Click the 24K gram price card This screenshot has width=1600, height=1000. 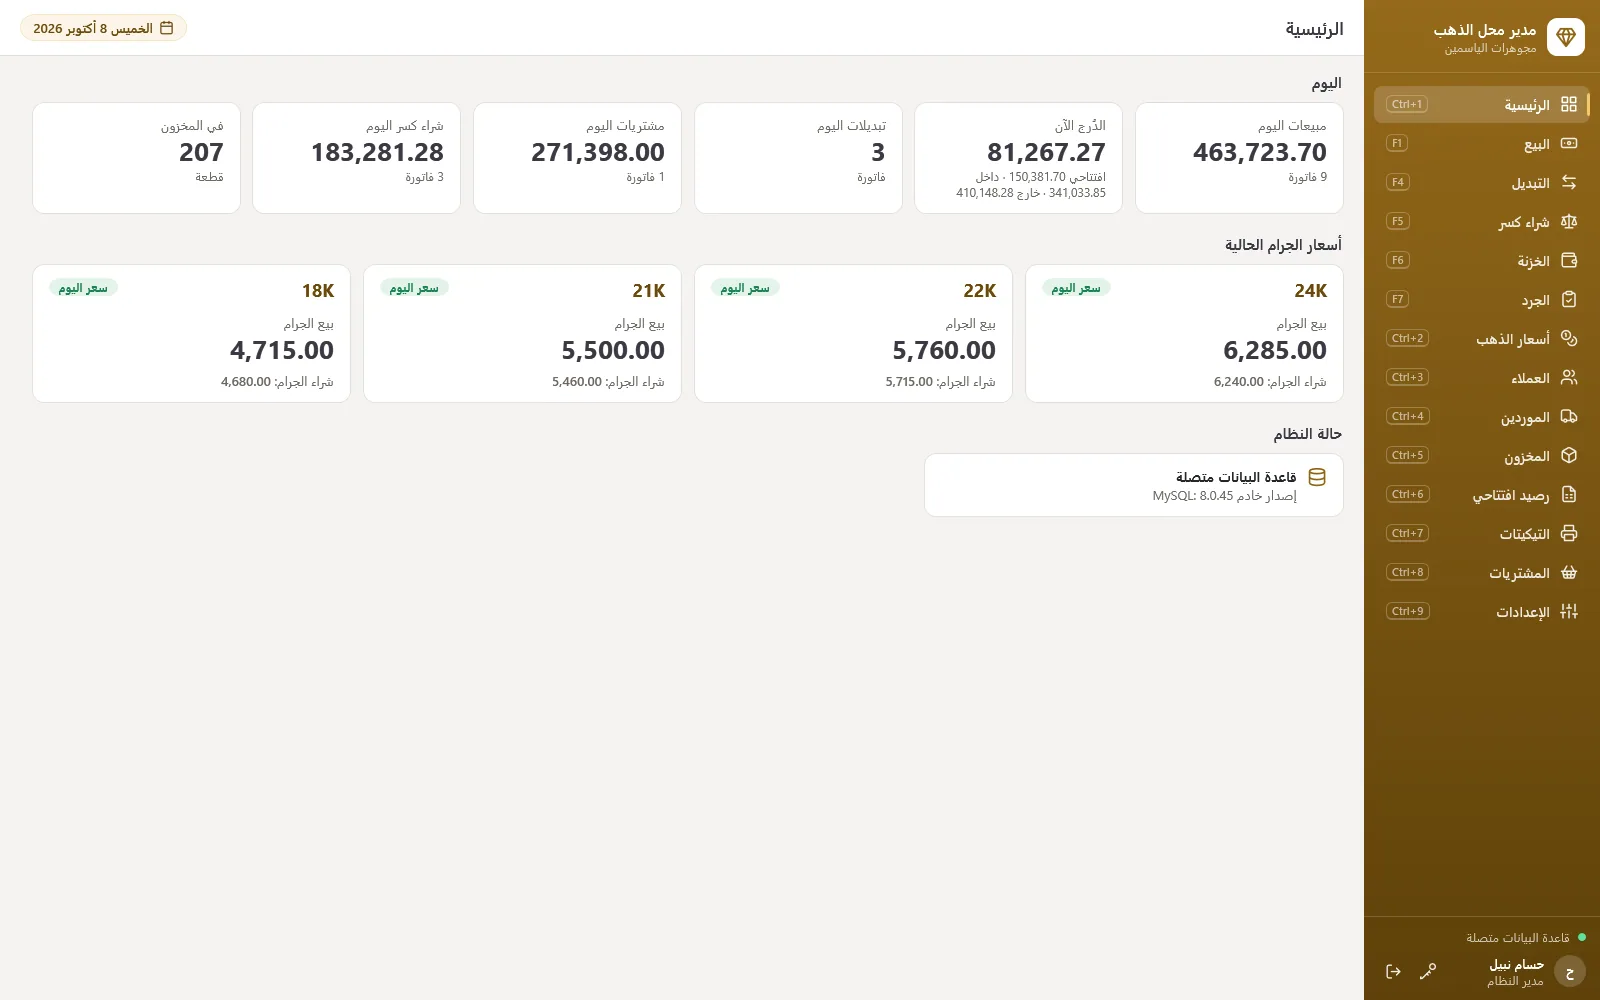coord(1184,334)
